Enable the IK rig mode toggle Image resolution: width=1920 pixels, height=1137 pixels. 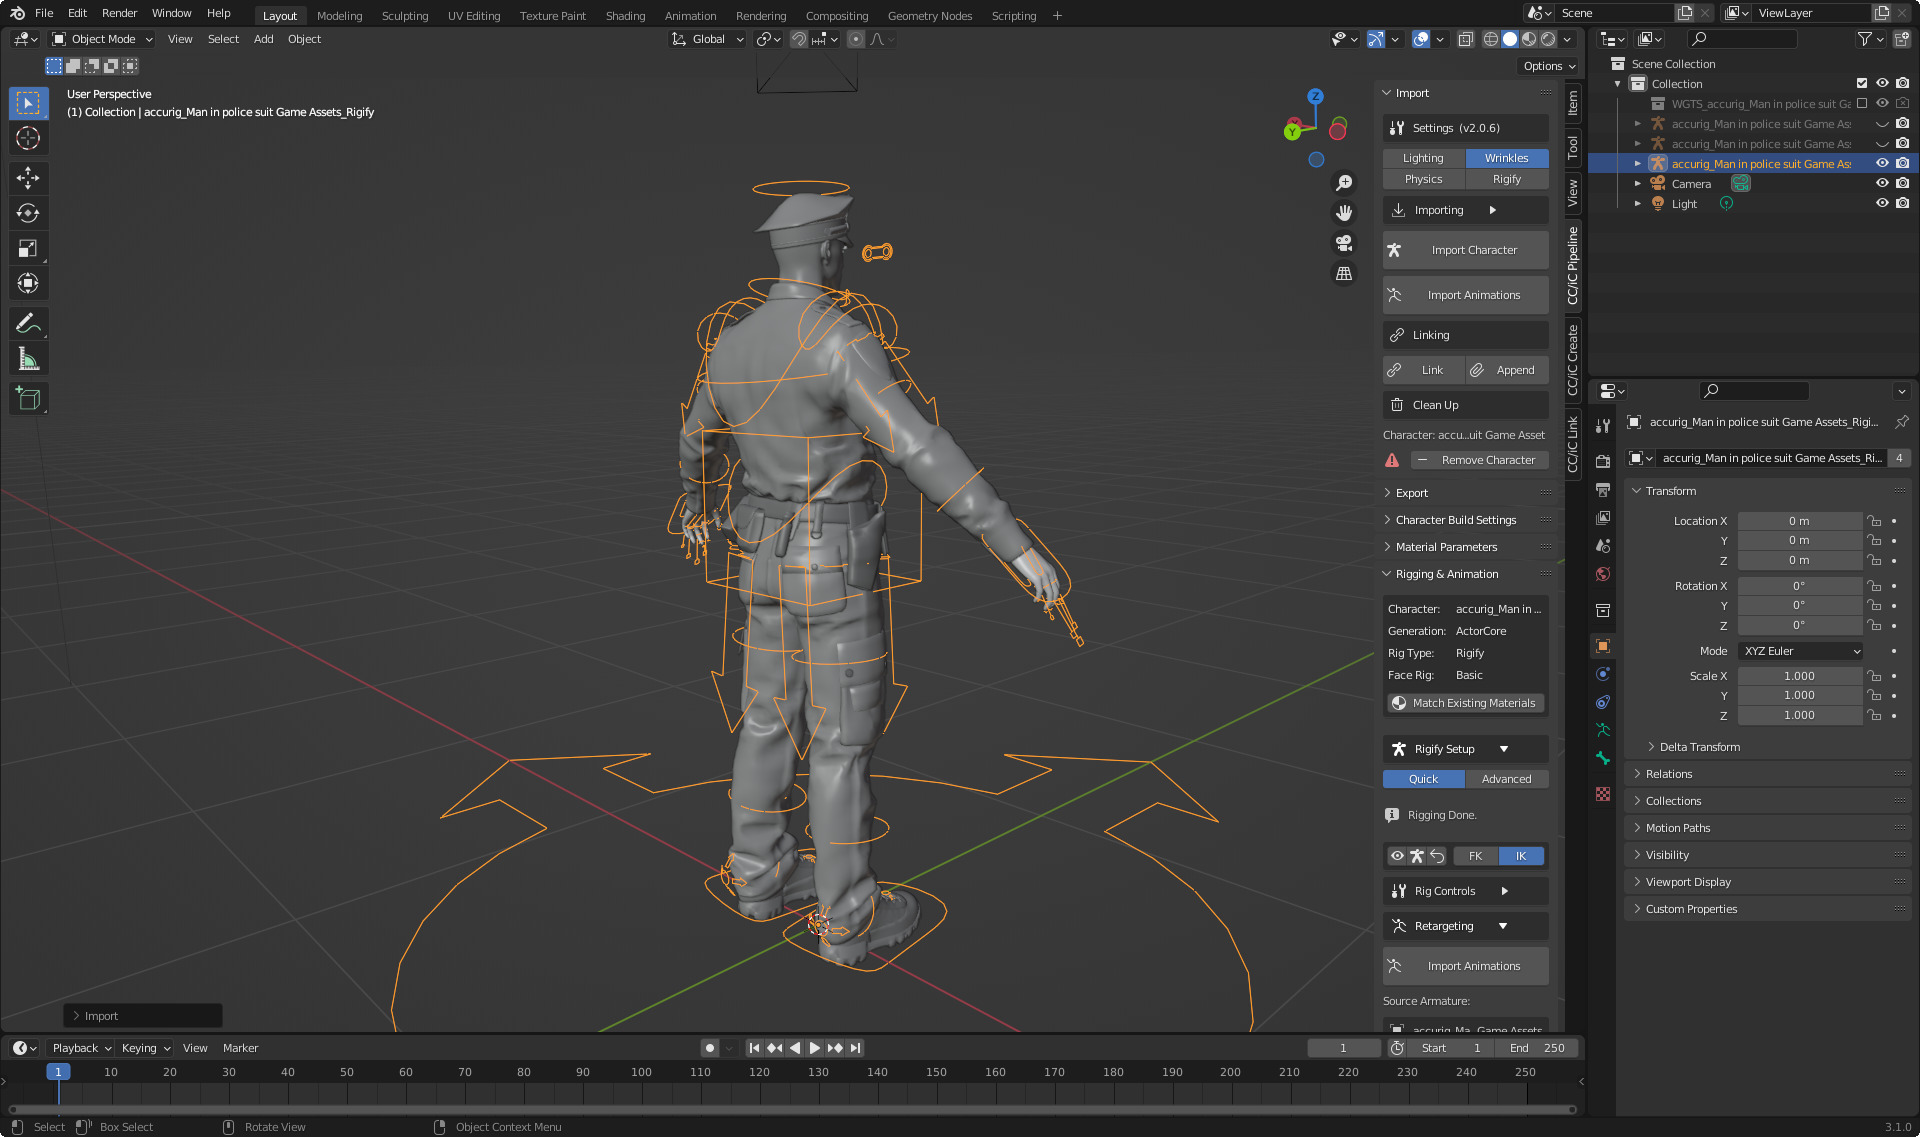[1521, 856]
